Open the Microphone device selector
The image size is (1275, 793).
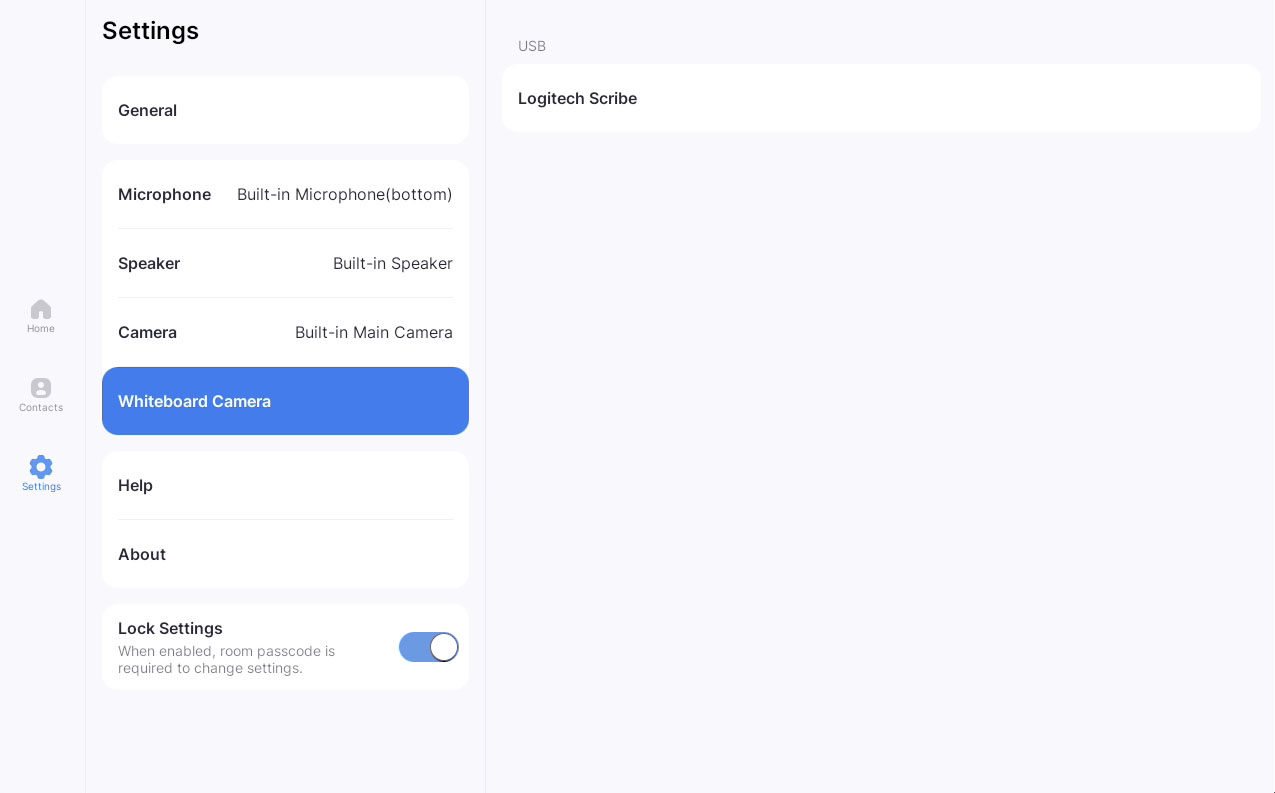click(x=285, y=194)
